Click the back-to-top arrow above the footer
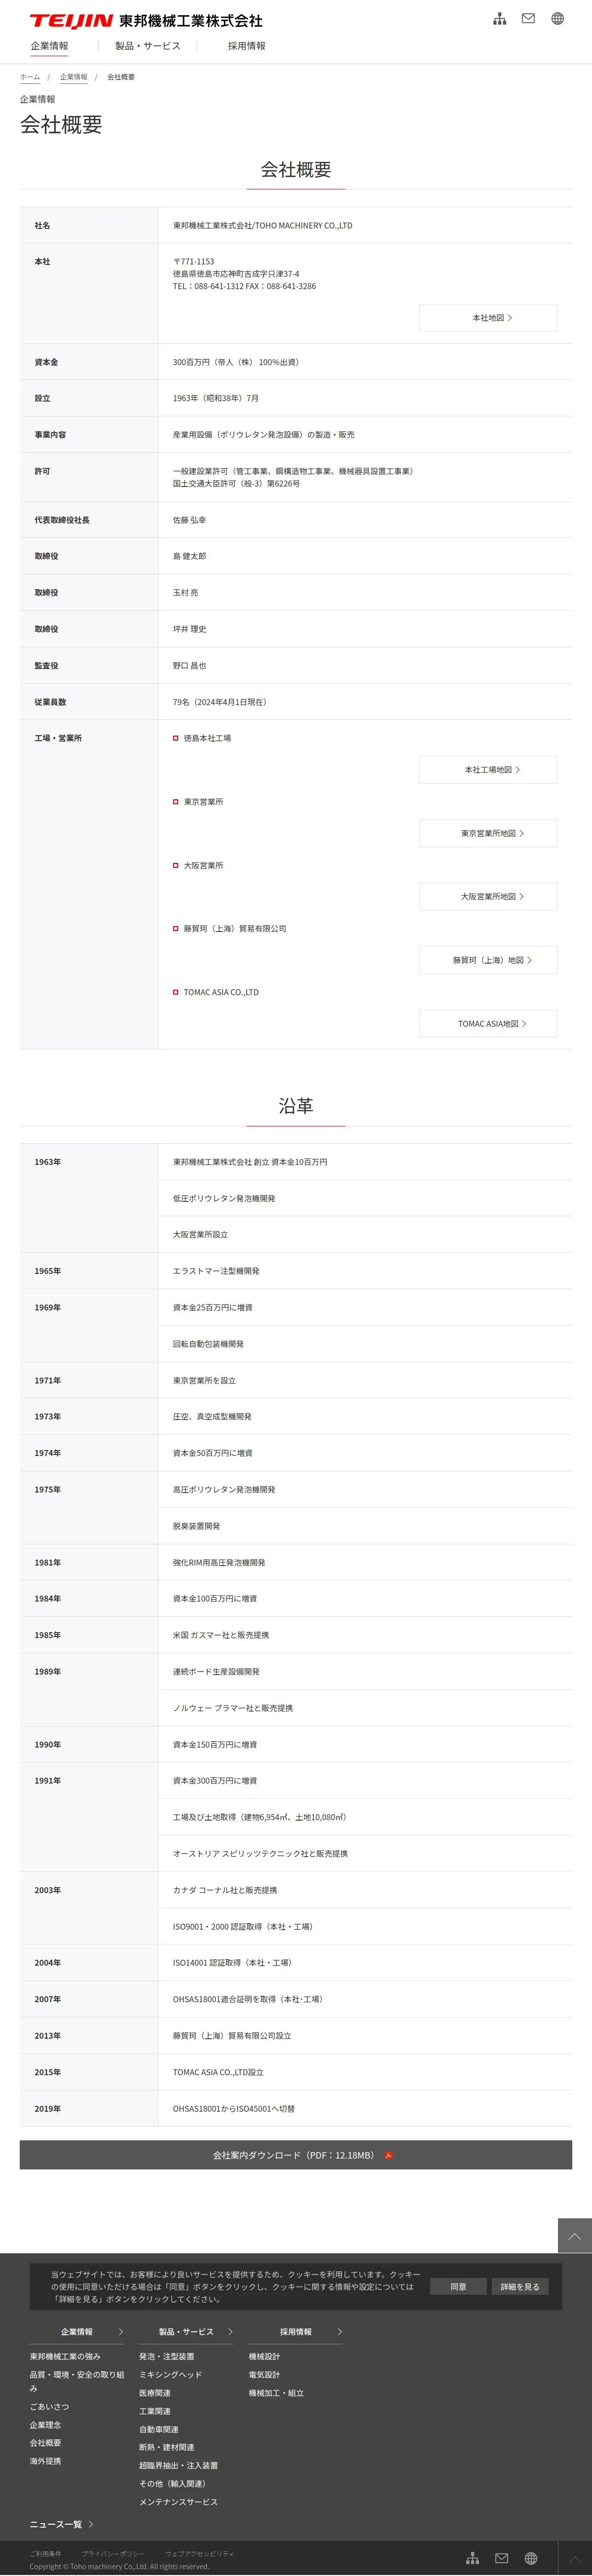The width and height of the screenshot is (592, 2576). pyautogui.click(x=574, y=2235)
